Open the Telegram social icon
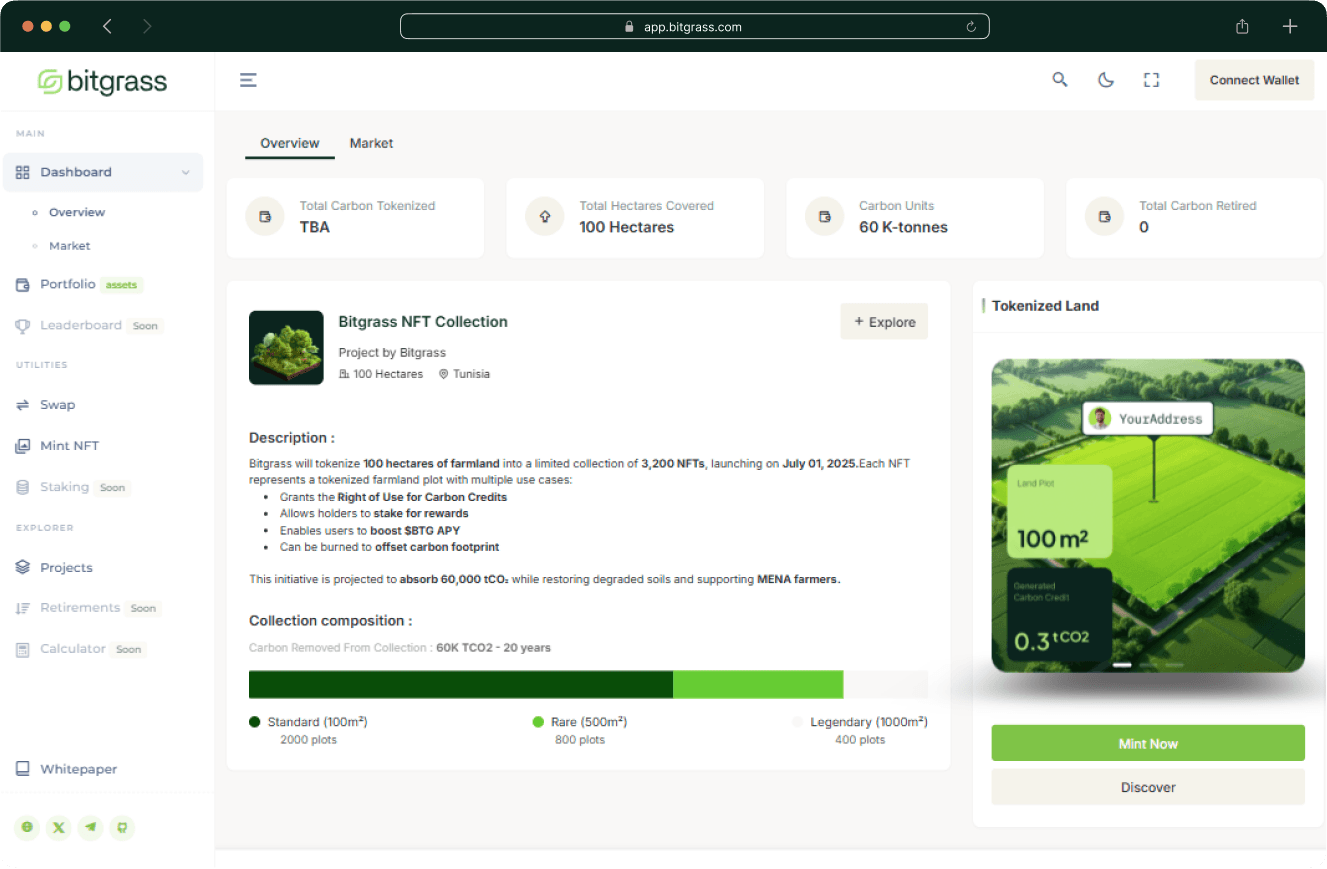Screen dimensions: 1327x869 tap(91, 827)
